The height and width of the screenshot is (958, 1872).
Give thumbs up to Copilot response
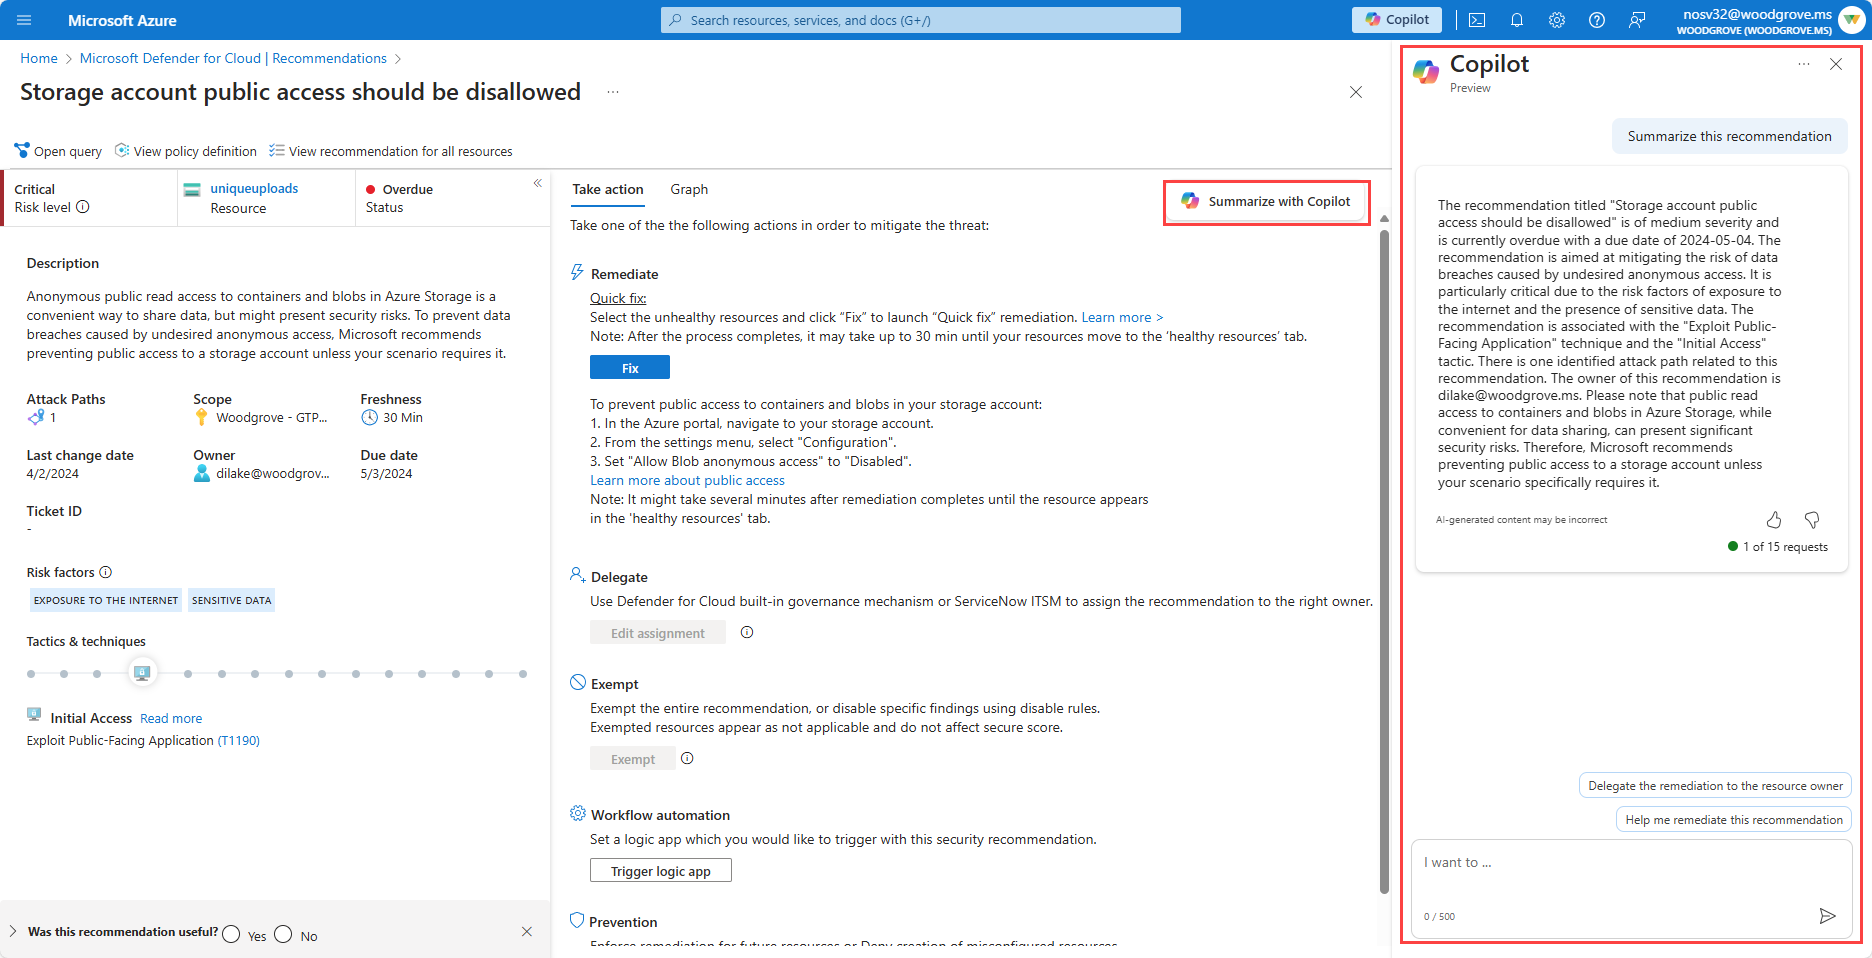pyautogui.click(x=1774, y=520)
